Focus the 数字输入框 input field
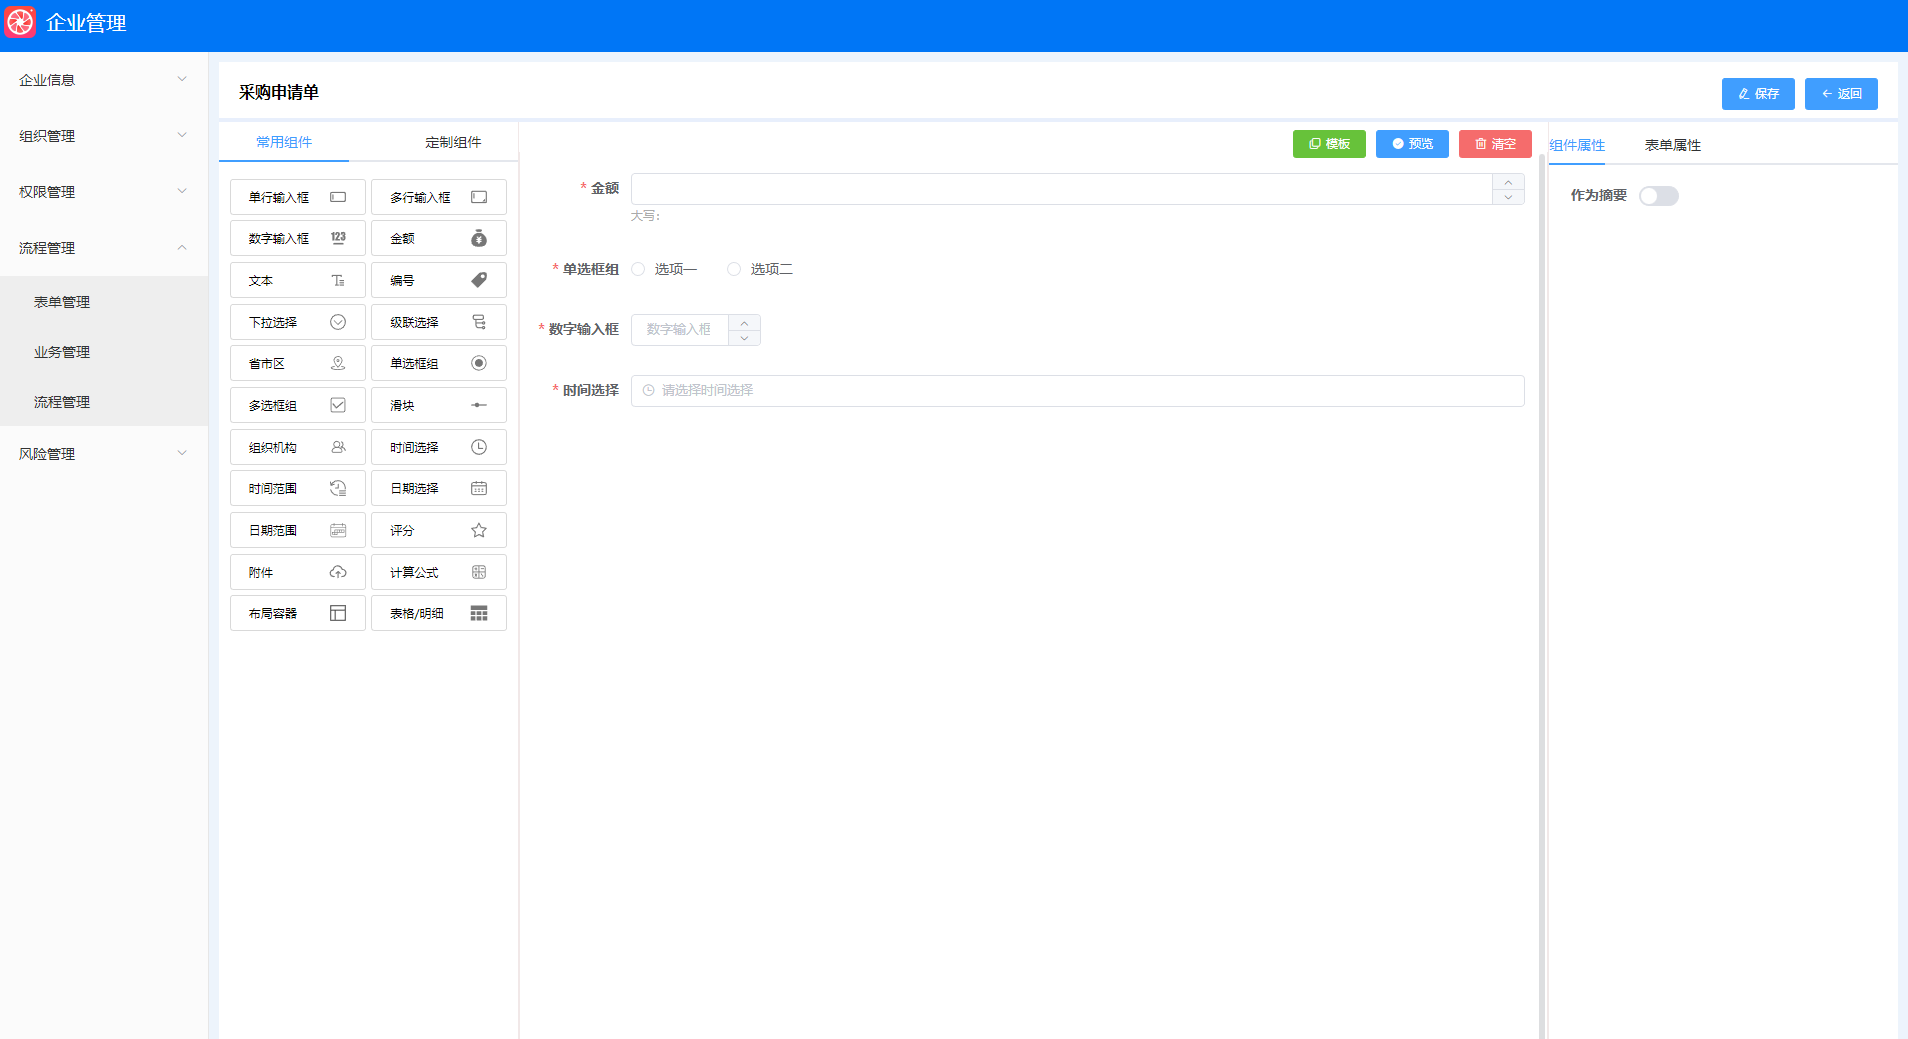Viewport: 1908px width, 1039px height. coord(680,330)
